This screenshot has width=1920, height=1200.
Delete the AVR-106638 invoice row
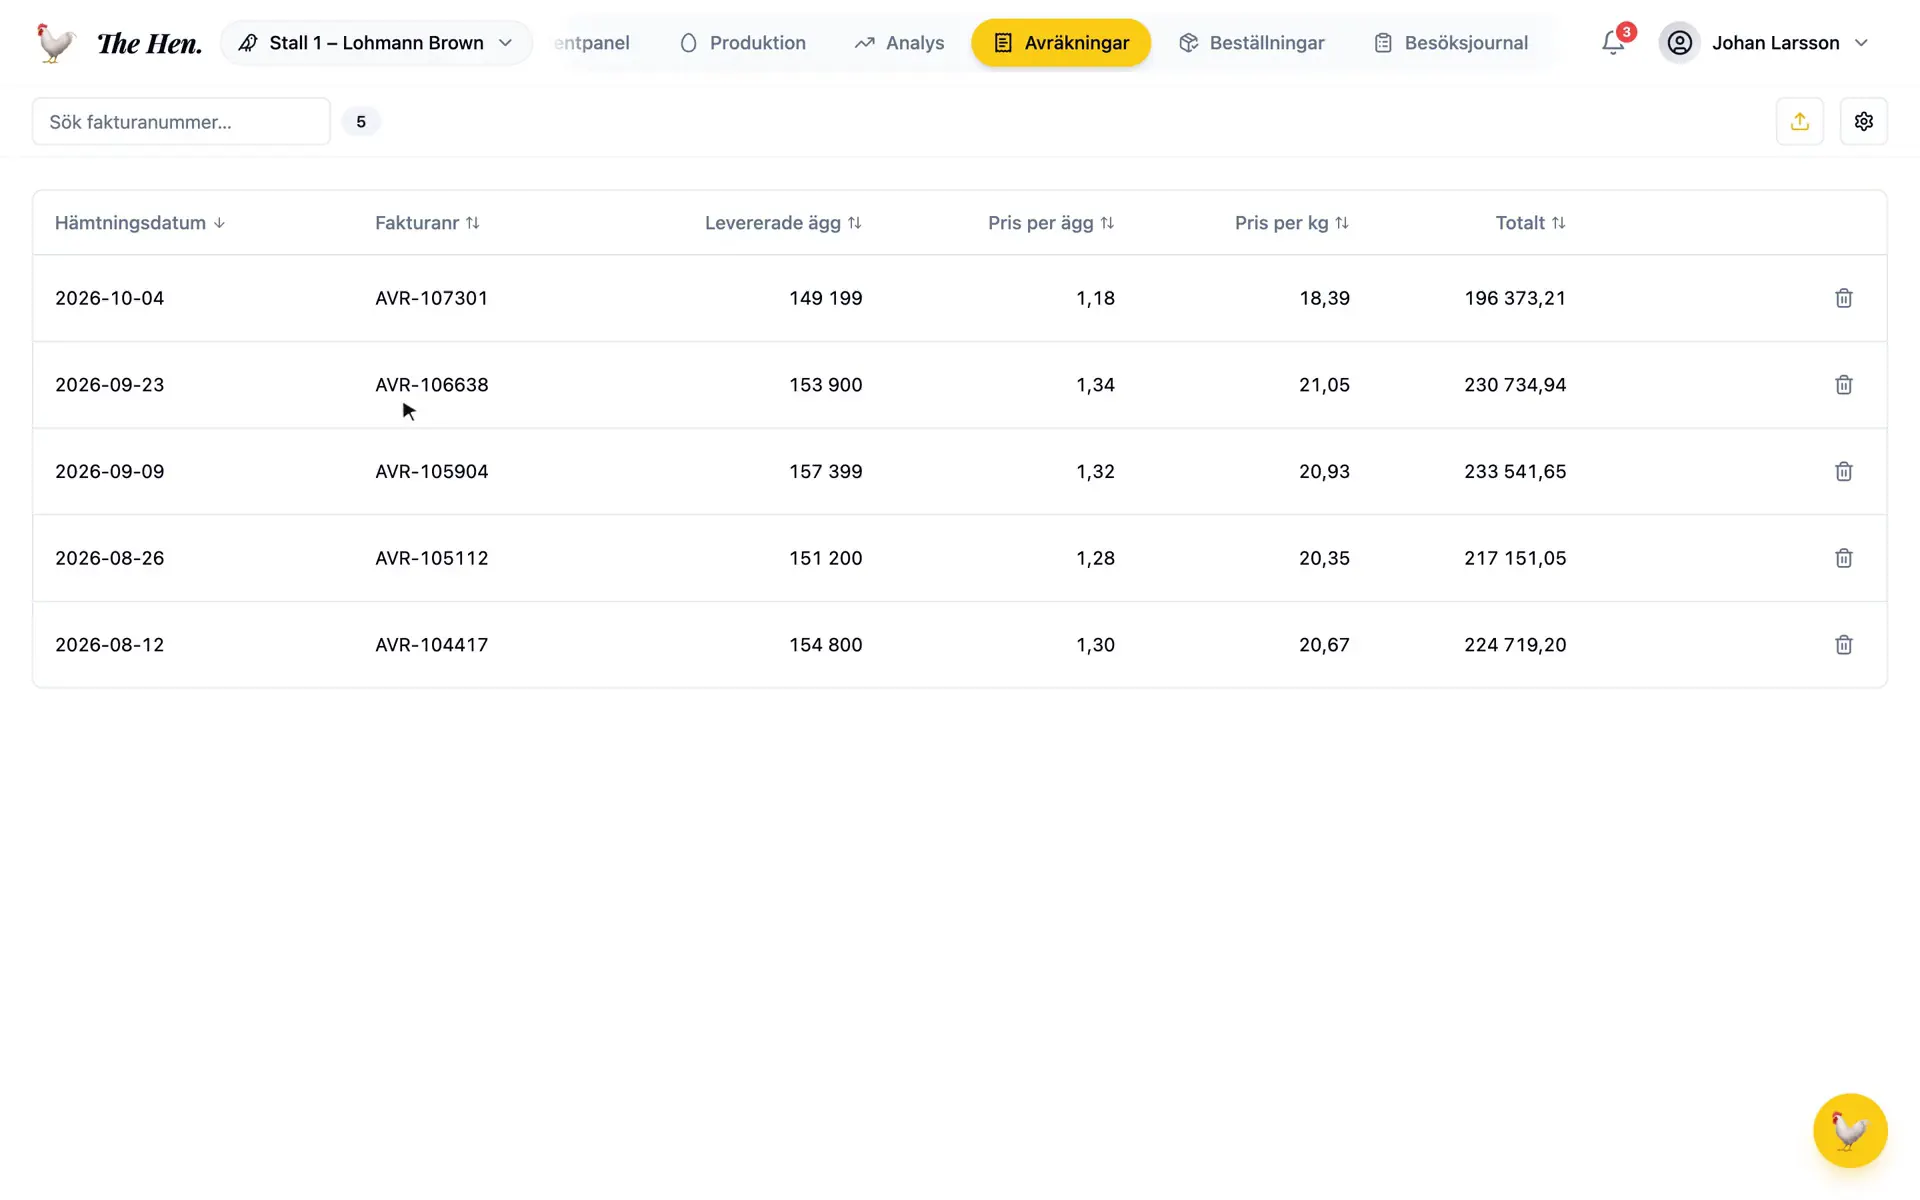(1843, 385)
